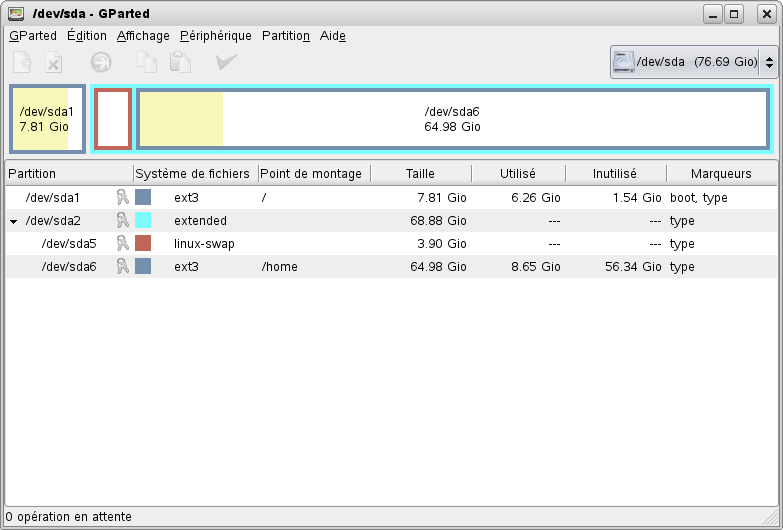
Task: Open the Affichage menu
Action: 143,36
